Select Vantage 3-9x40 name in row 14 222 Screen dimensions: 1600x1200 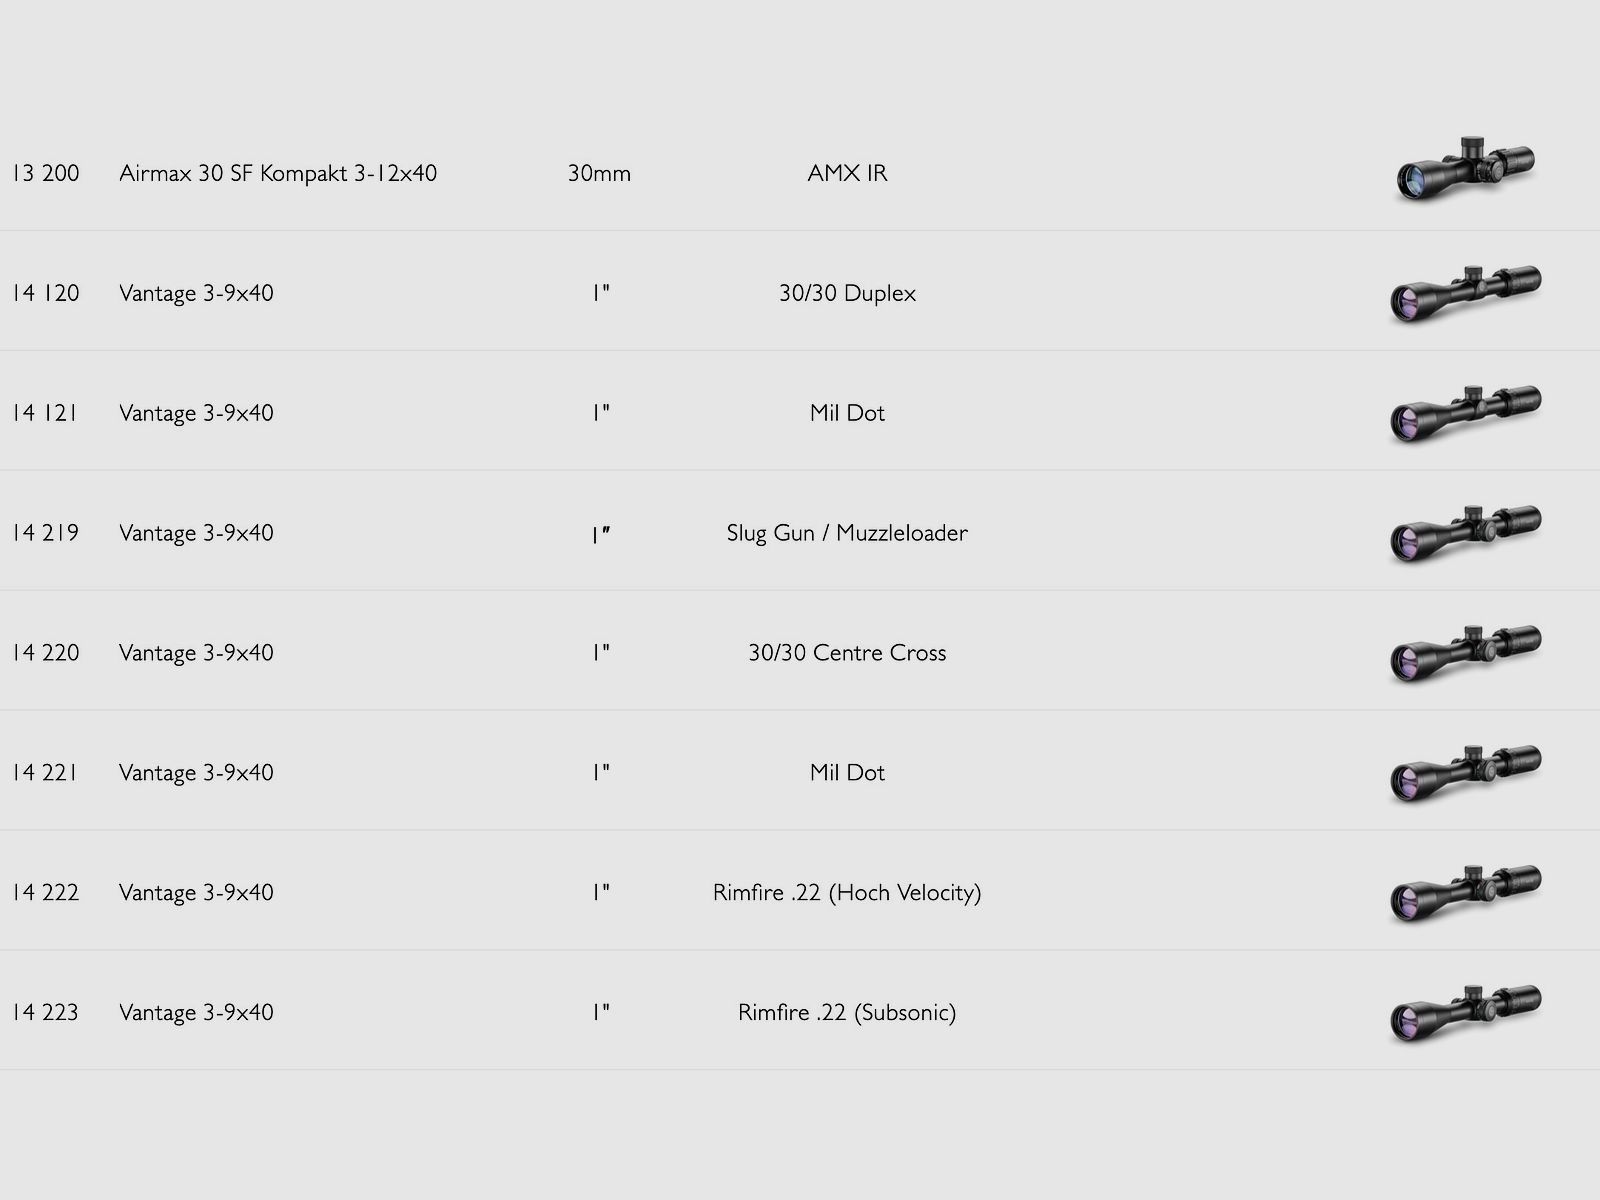196,893
